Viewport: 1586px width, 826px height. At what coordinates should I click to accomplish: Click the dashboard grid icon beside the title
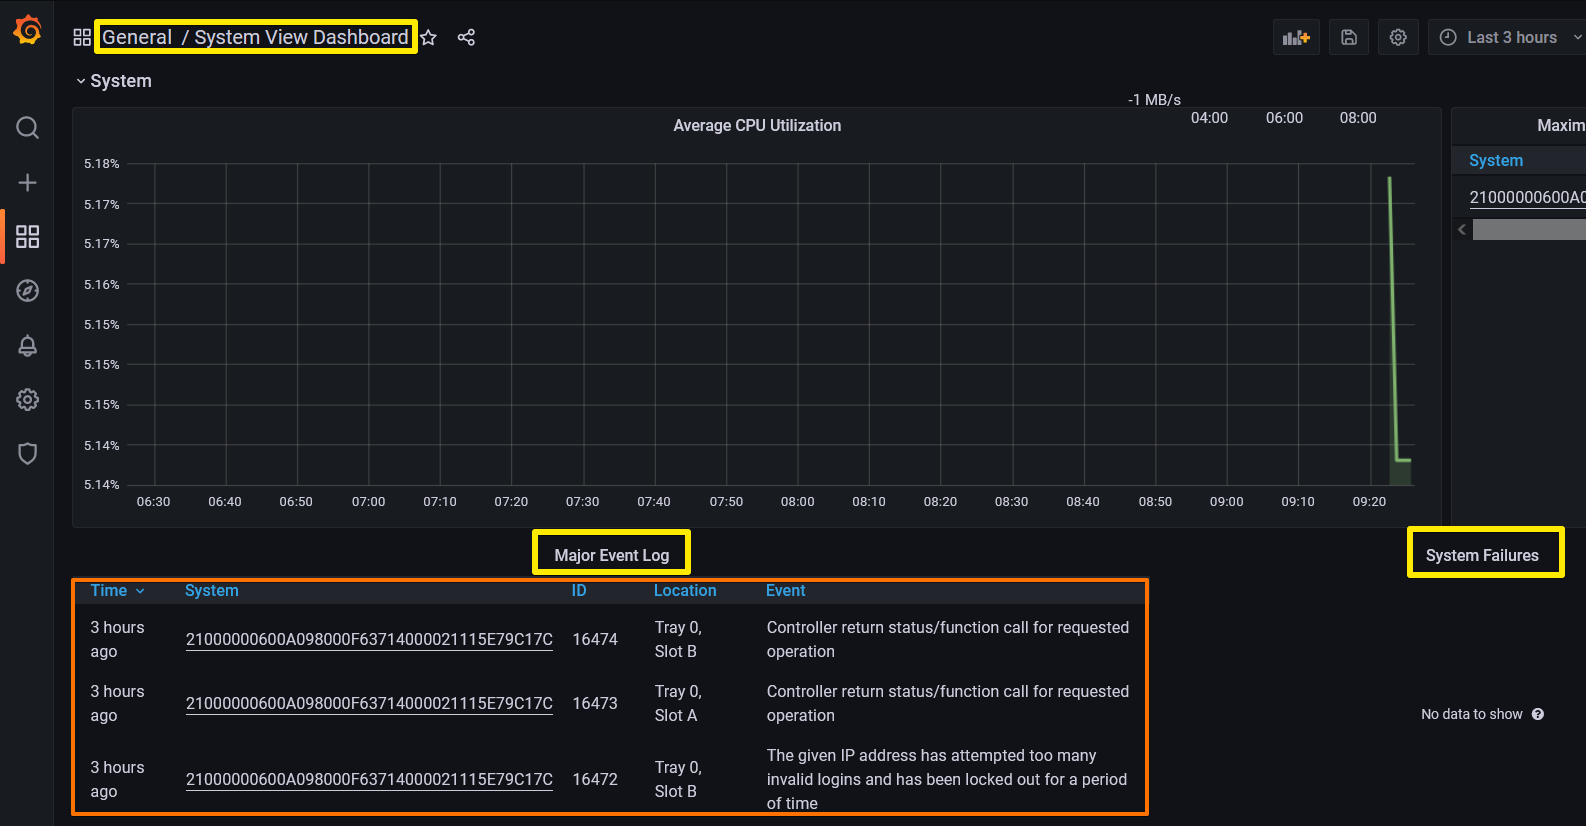pyautogui.click(x=82, y=38)
